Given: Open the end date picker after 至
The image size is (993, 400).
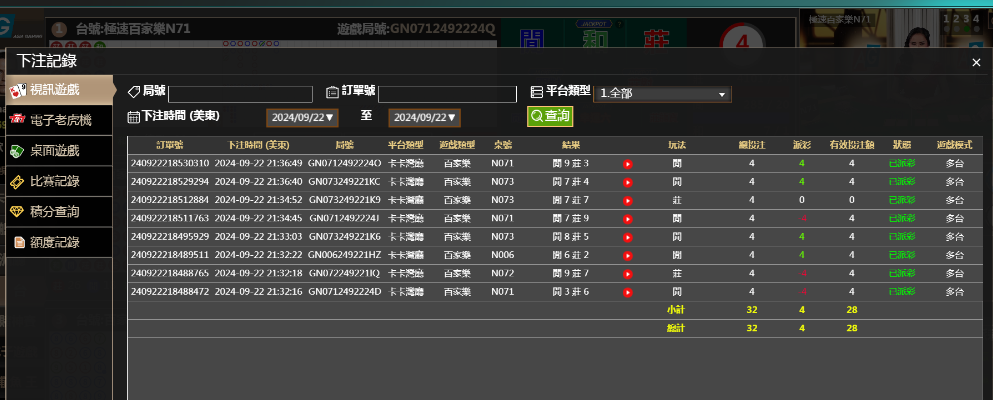Looking at the screenshot, I should [424, 118].
